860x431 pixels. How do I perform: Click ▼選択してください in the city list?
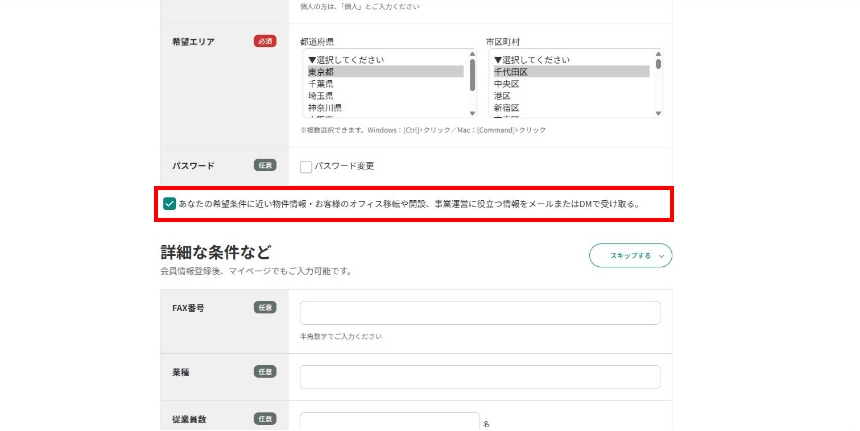[531, 60]
